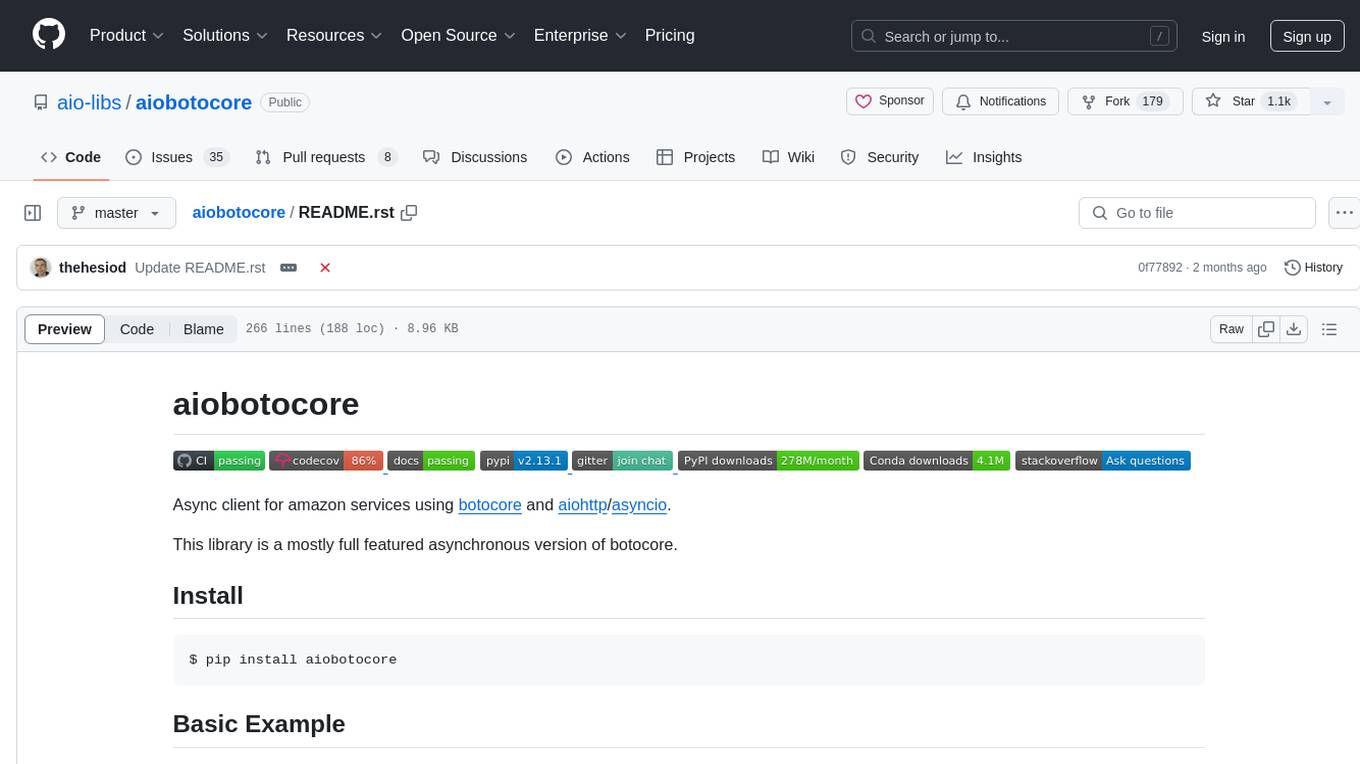Screen dimensions: 1360x764
Task: Click the gitter join chat badge
Action: tap(622, 460)
